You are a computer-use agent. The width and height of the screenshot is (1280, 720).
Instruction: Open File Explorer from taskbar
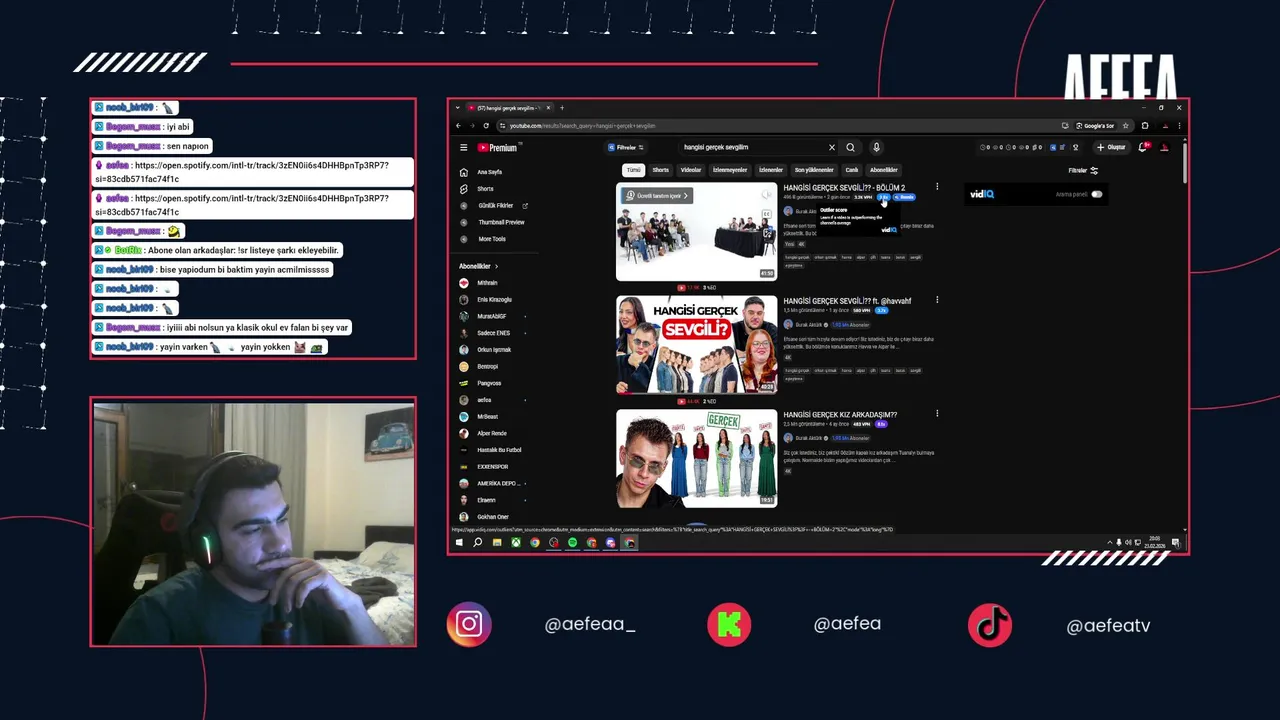[x=497, y=543]
